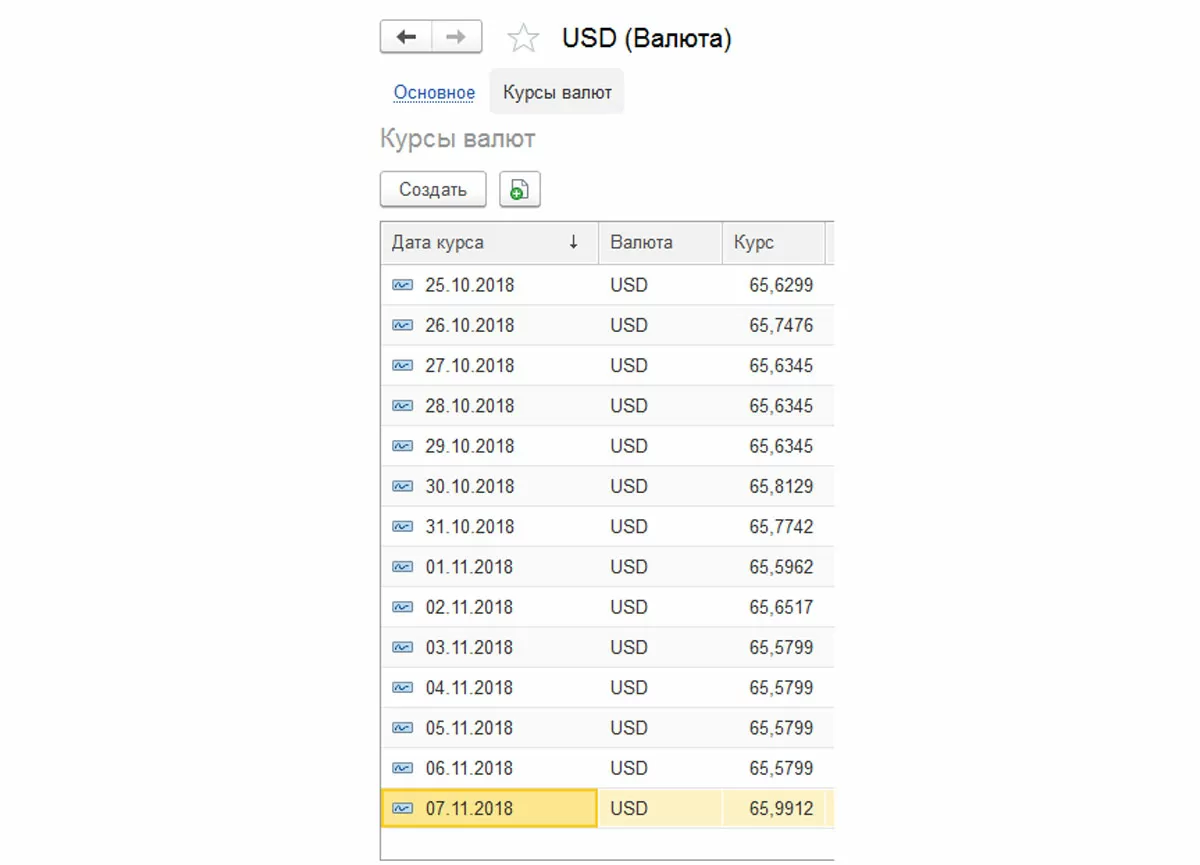Click the Валюта column header

point(660,242)
